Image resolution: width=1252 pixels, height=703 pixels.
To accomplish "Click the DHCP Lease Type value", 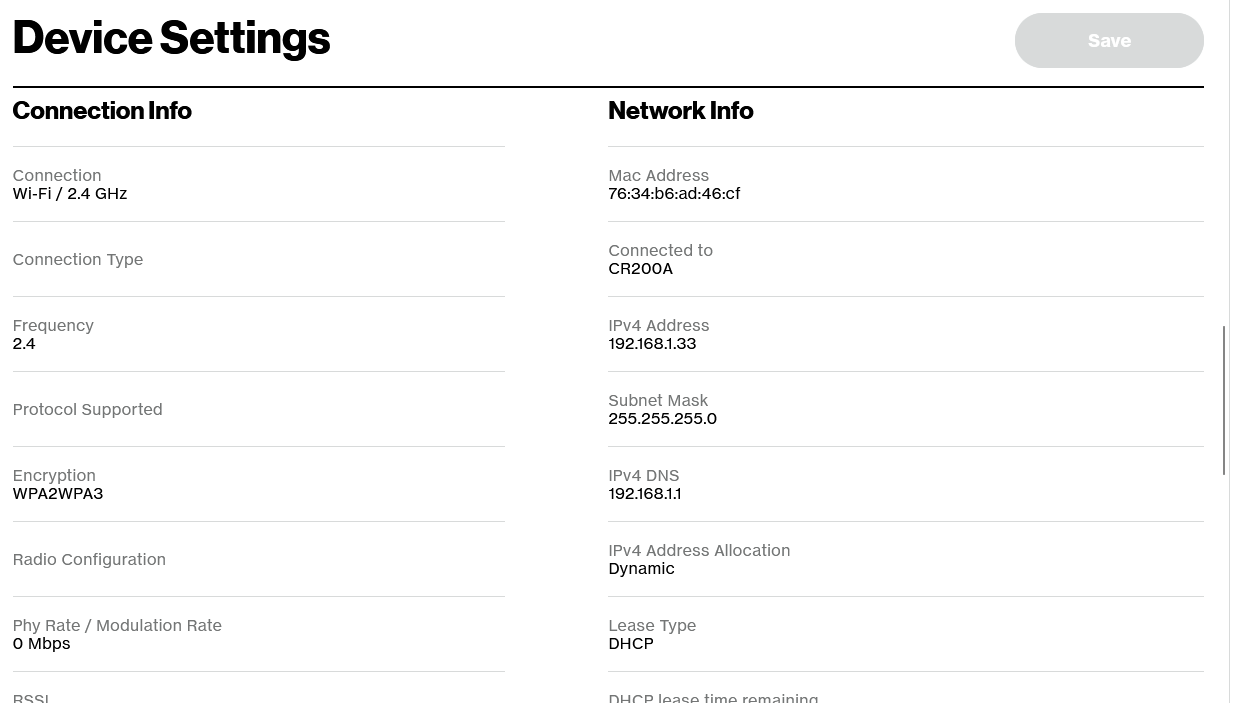I will [630, 644].
